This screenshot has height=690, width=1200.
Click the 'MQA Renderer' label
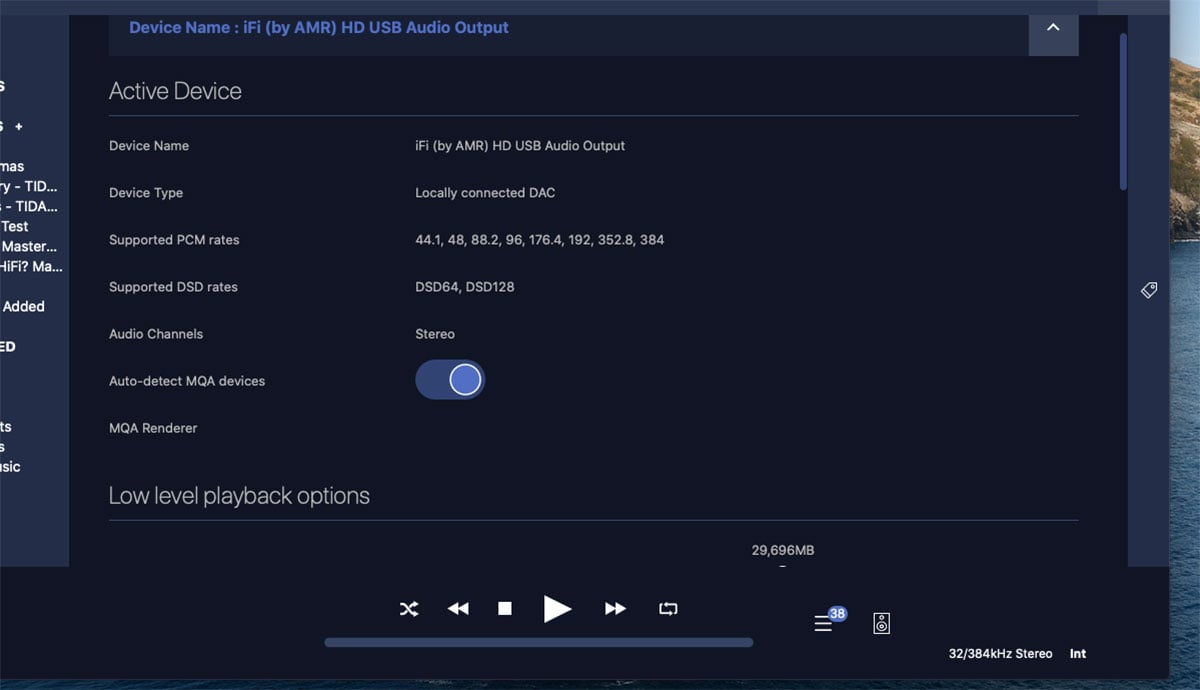coord(153,428)
